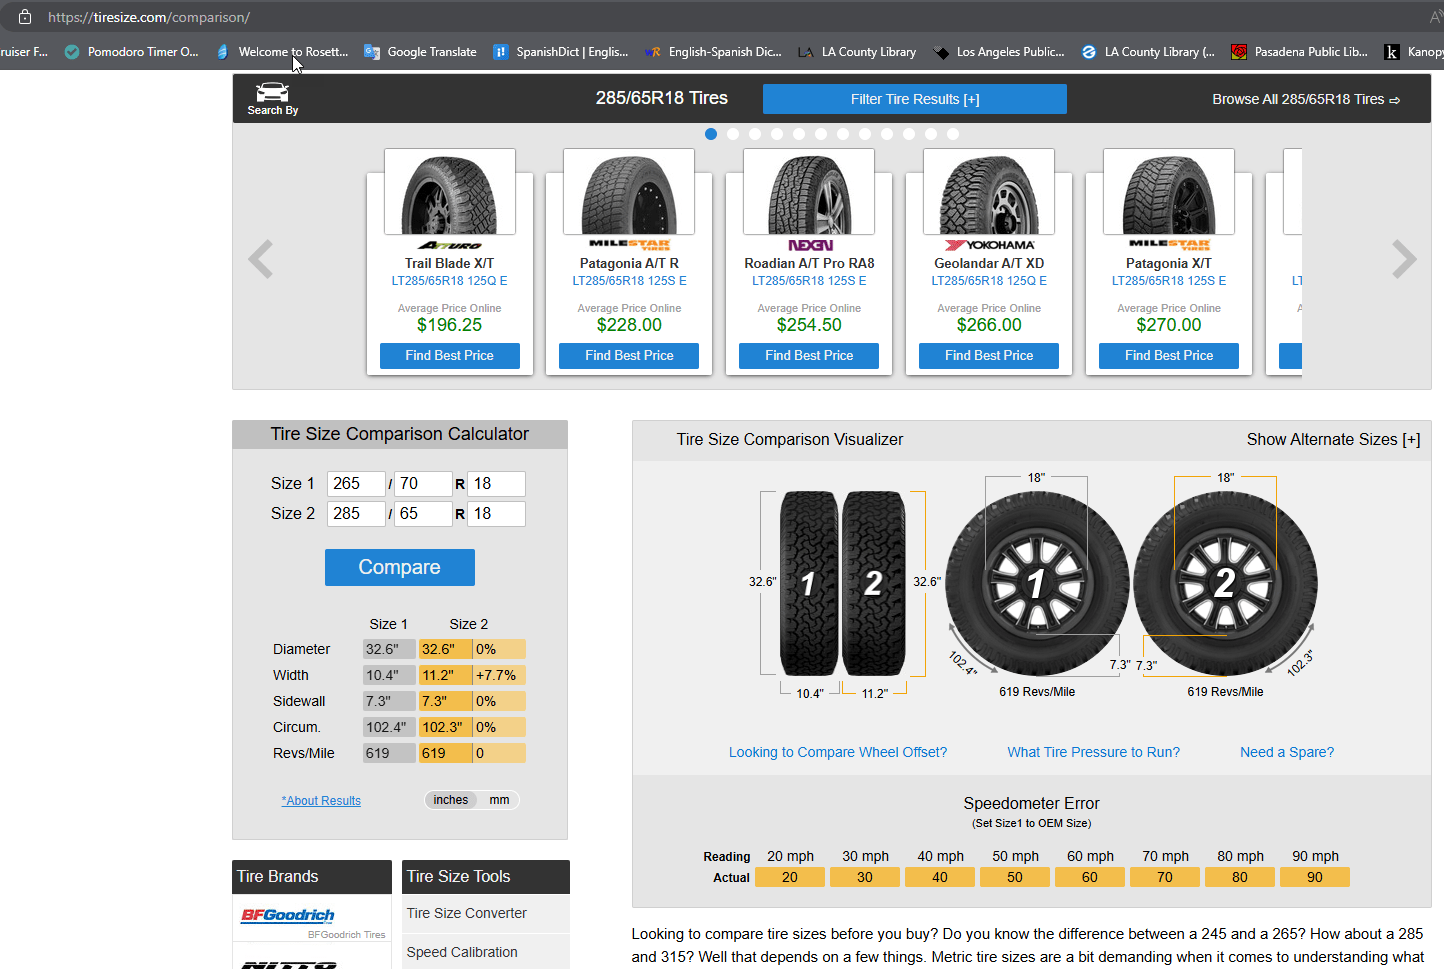Expand the Filter Tire Results panel

914,99
